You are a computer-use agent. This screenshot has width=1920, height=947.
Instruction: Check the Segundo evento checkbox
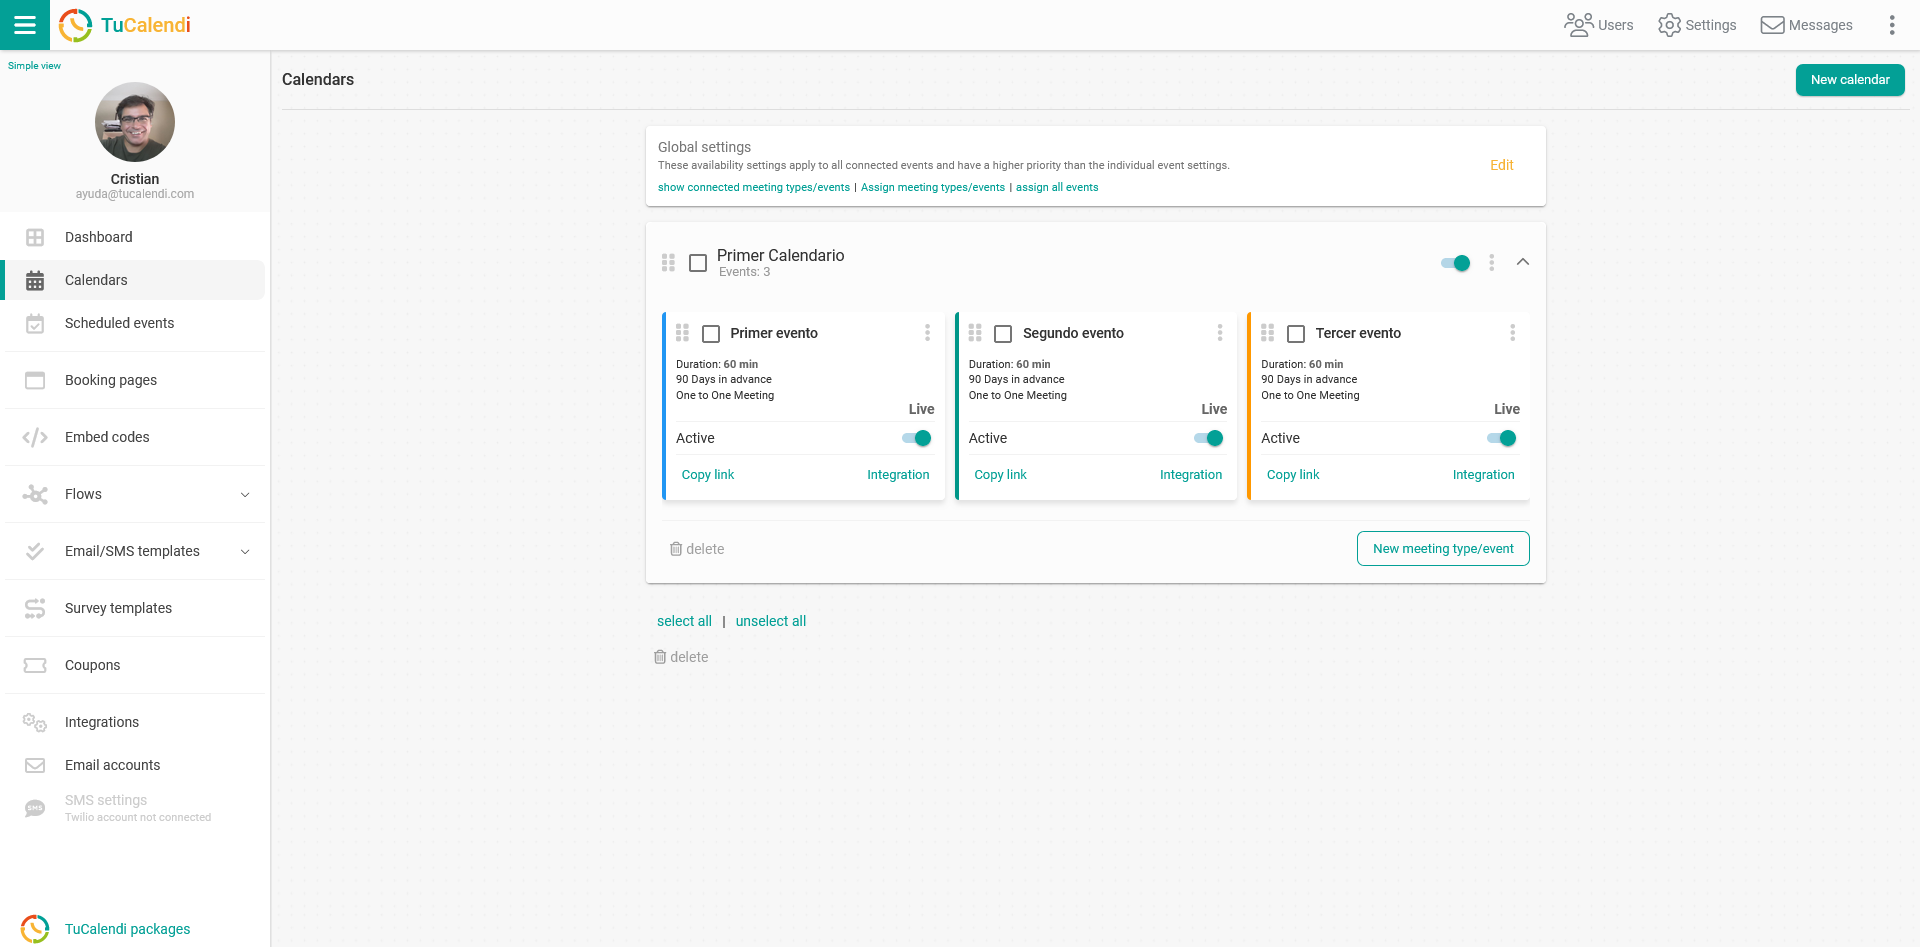(x=1003, y=334)
